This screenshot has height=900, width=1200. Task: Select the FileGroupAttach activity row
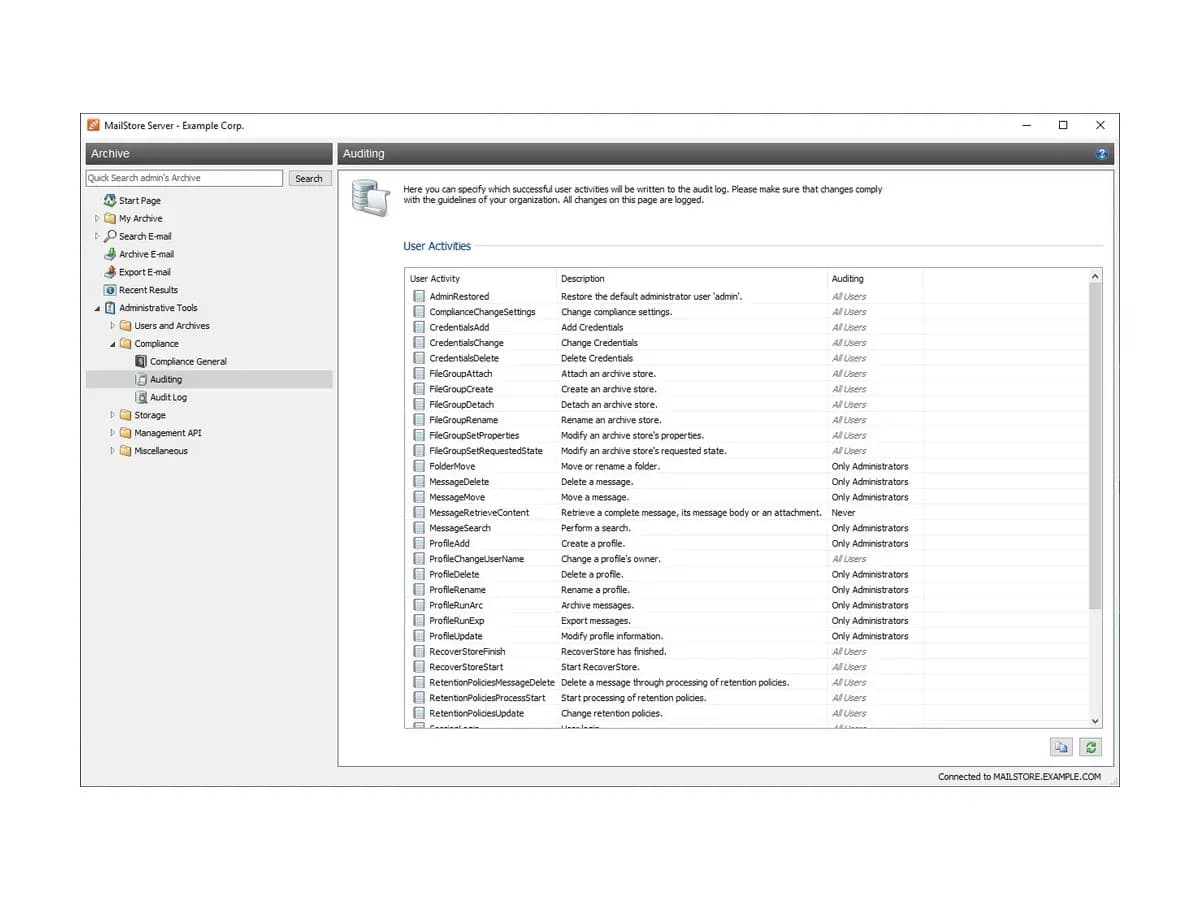coord(747,374)
